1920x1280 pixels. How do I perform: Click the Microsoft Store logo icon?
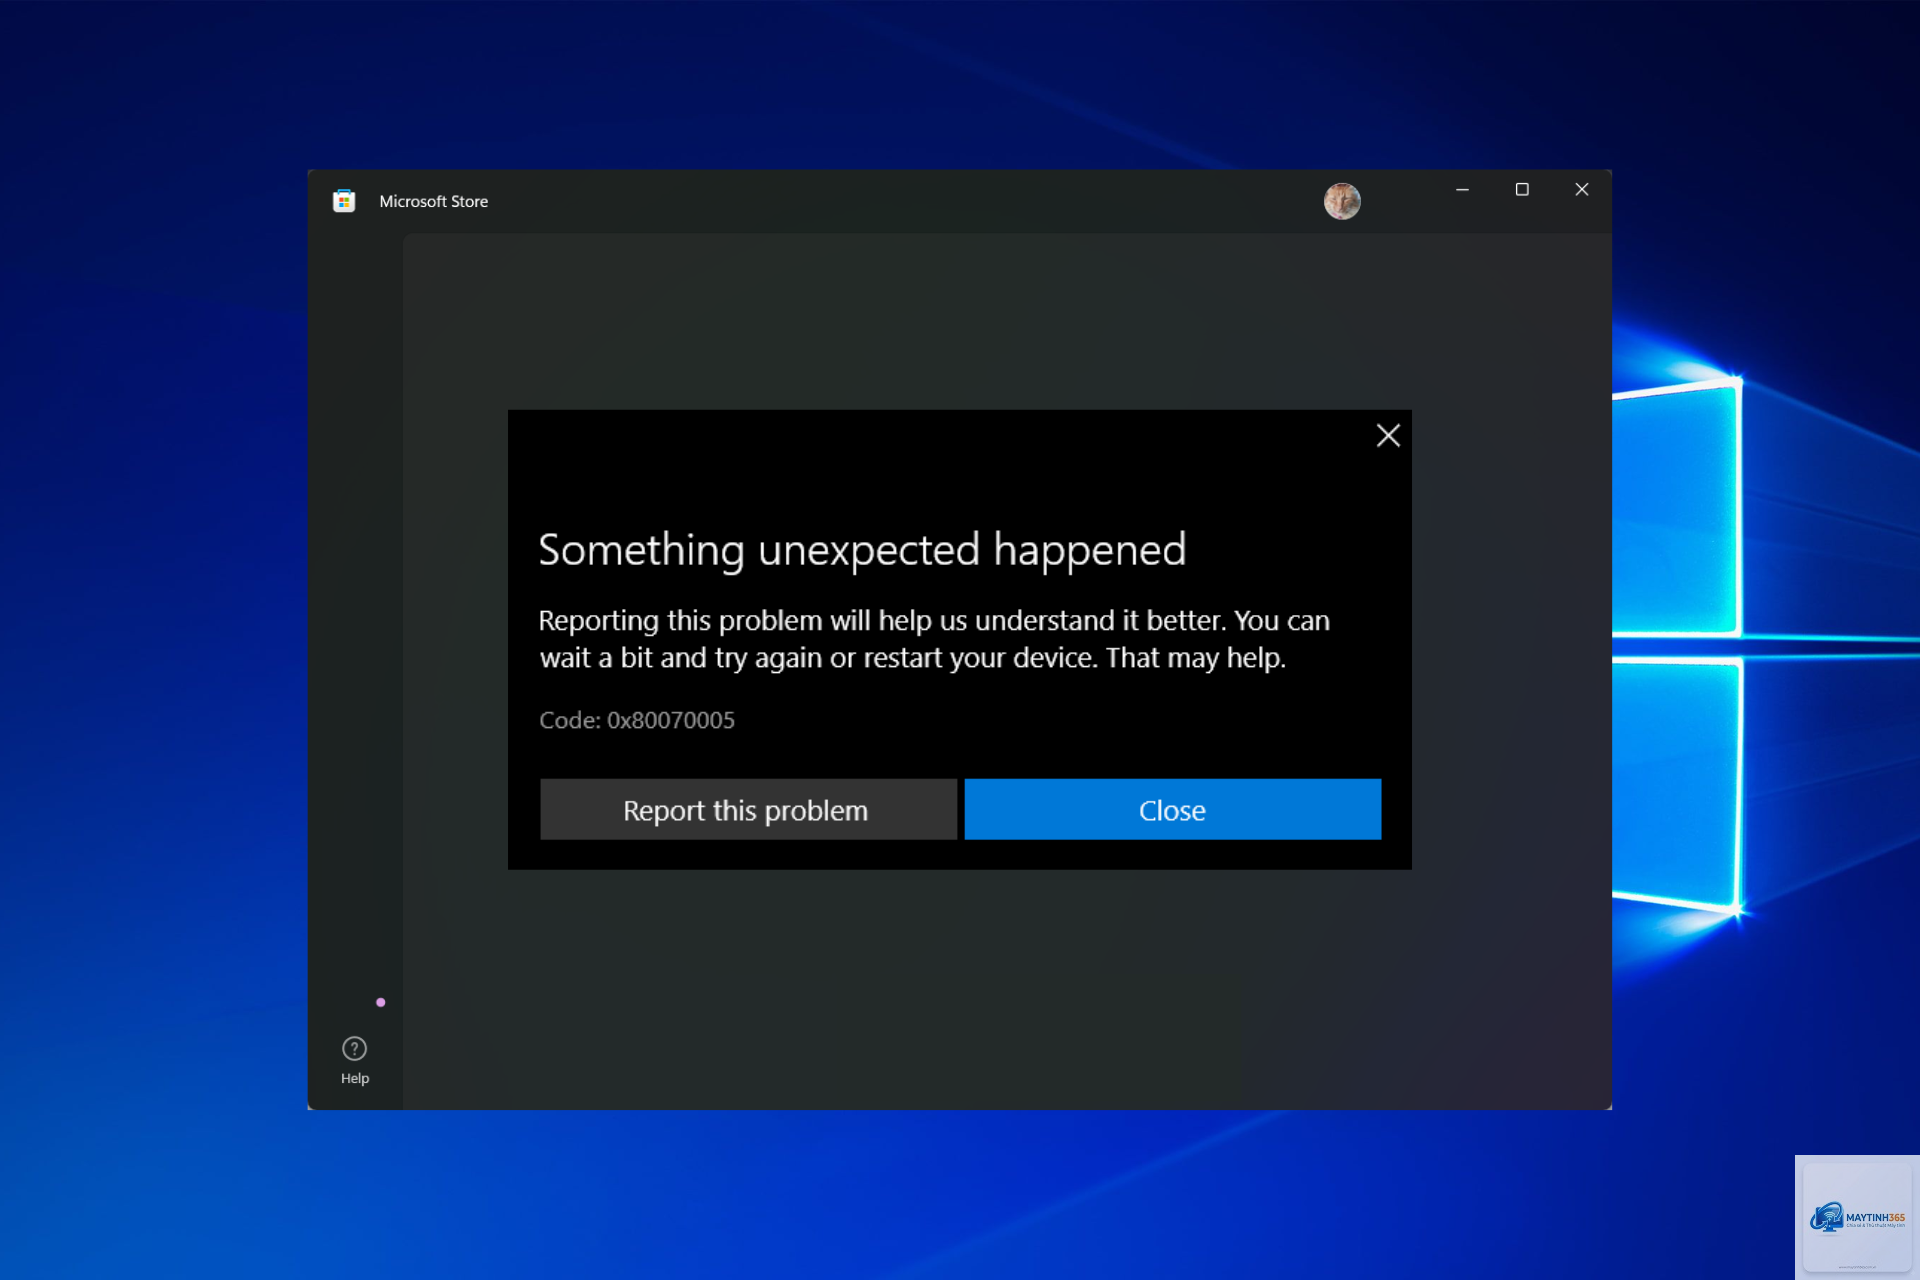[x=344, y=201]
